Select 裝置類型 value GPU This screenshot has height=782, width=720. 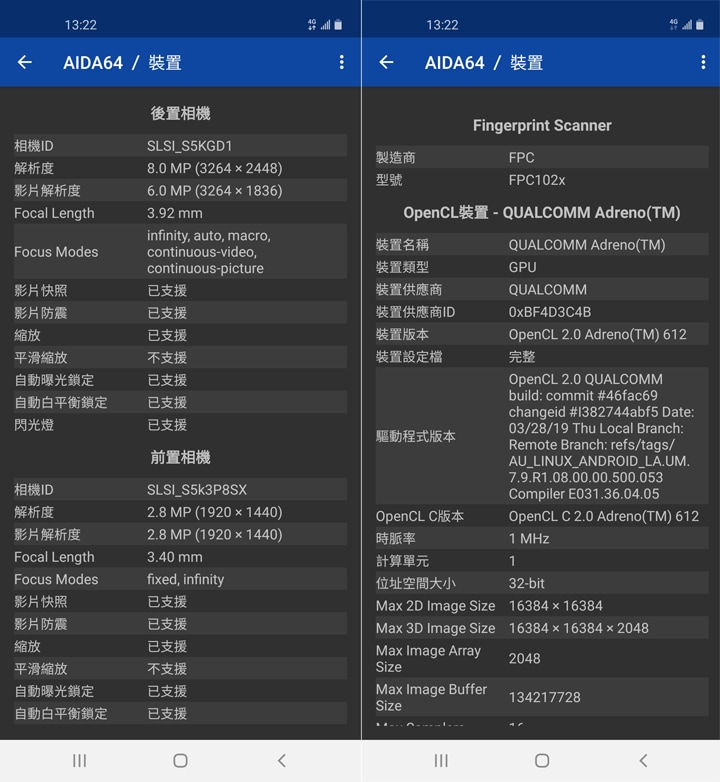pyautogui.click(x=522, y=267)
